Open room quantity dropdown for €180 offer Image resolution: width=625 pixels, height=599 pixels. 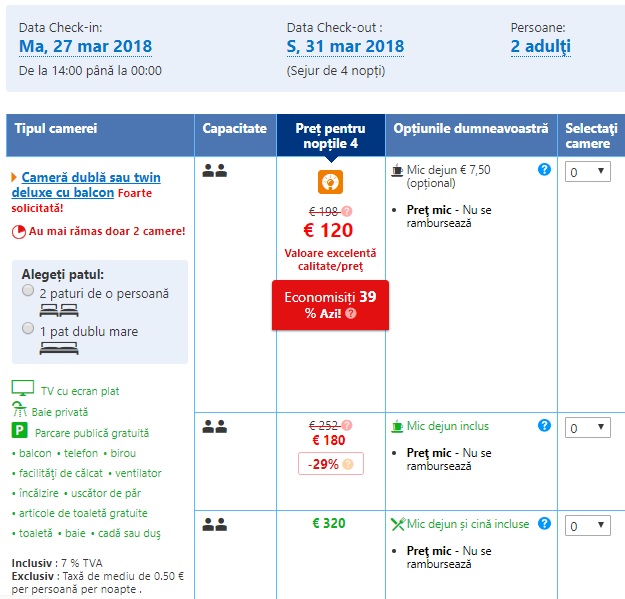pyautogui.click(x=588, y=428)
